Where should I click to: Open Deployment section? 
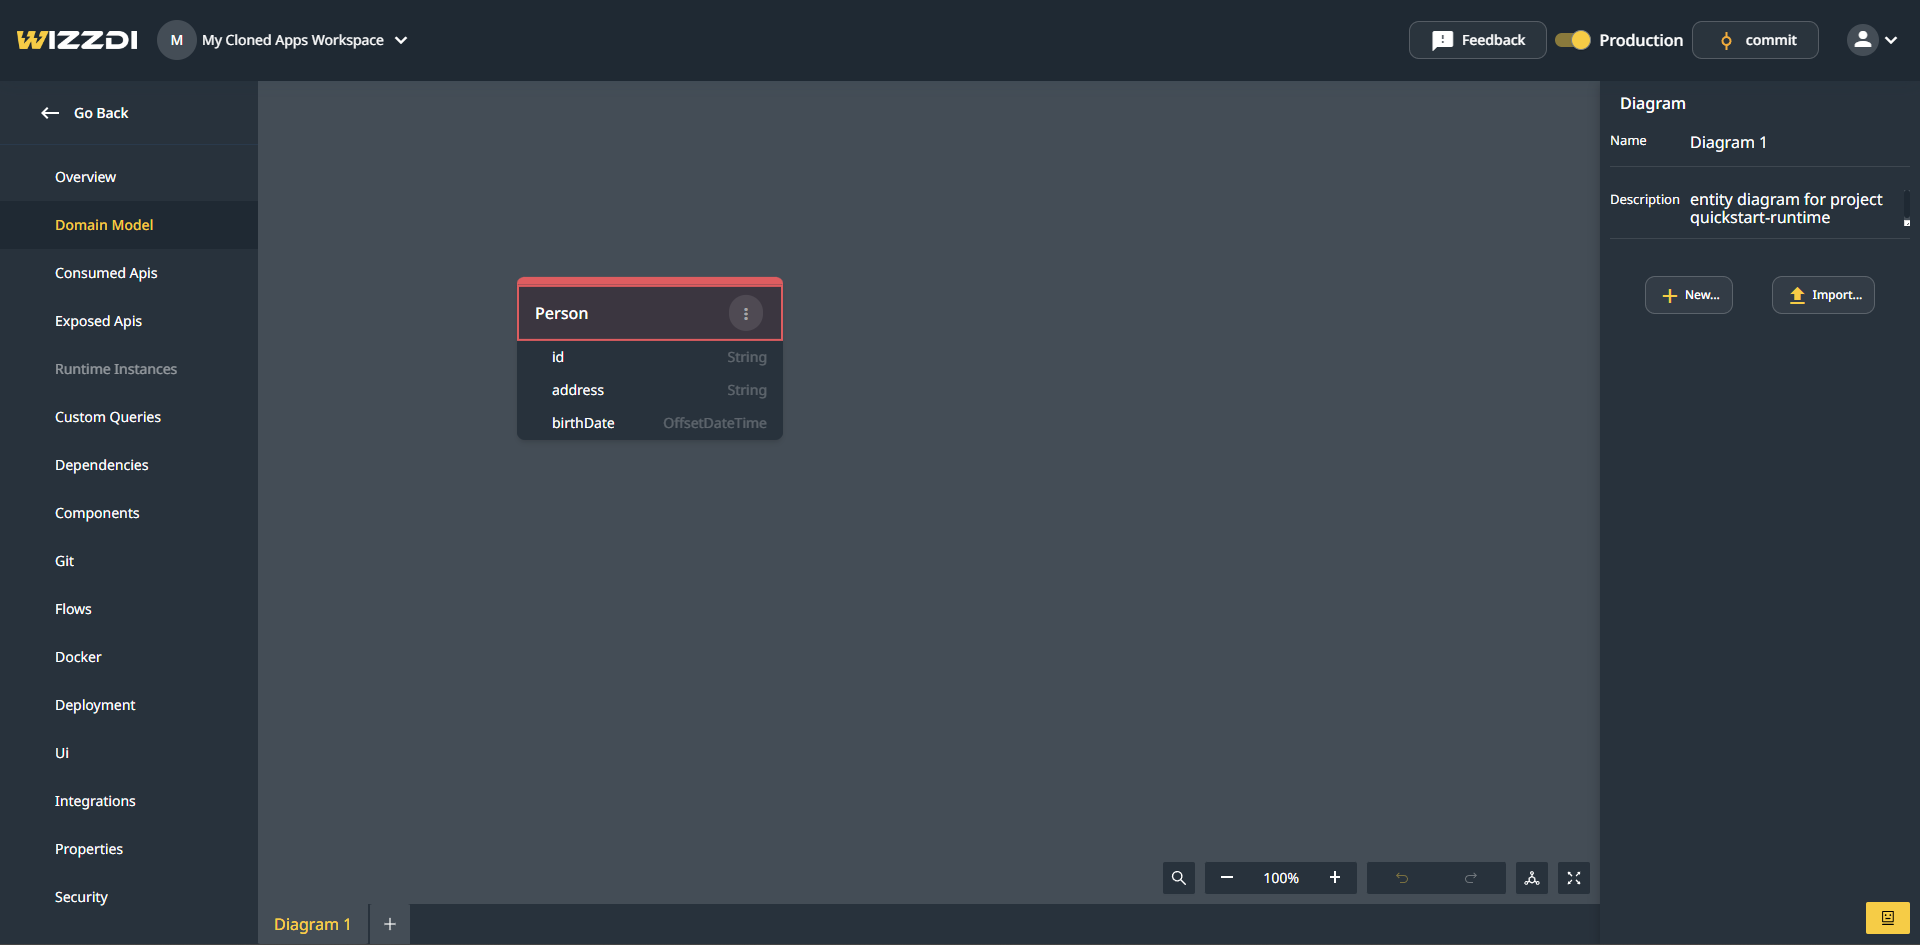[129, 705]
